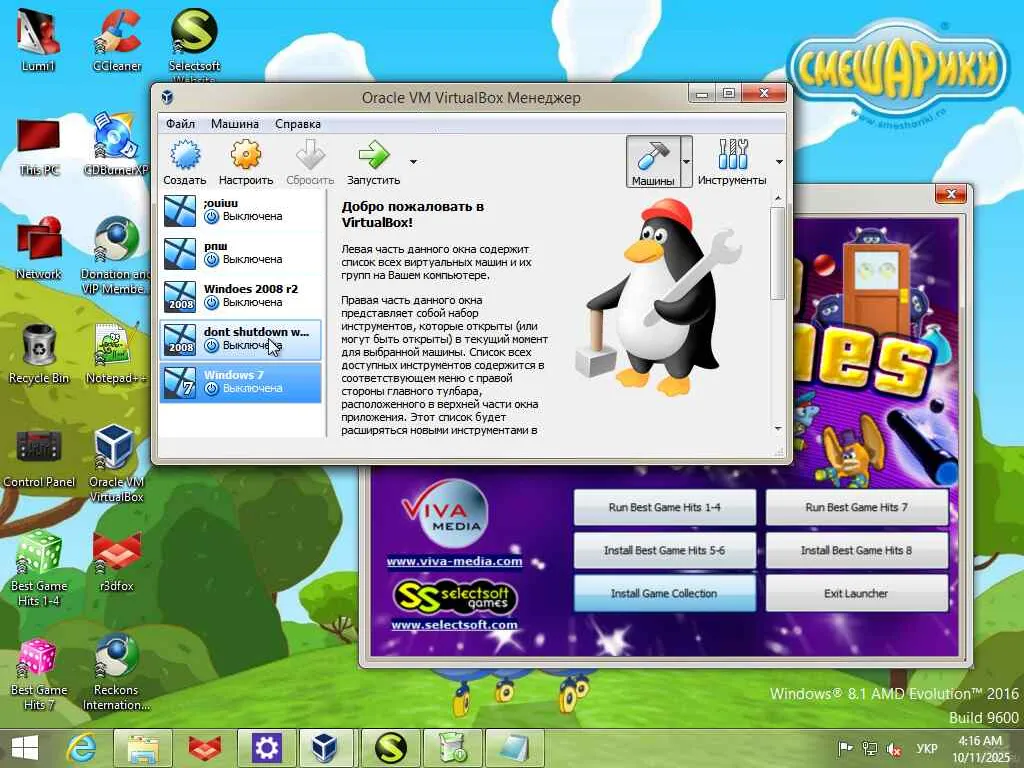
Task: Select Best Game Hits 7 desktop icon
Action: point(39,674)
